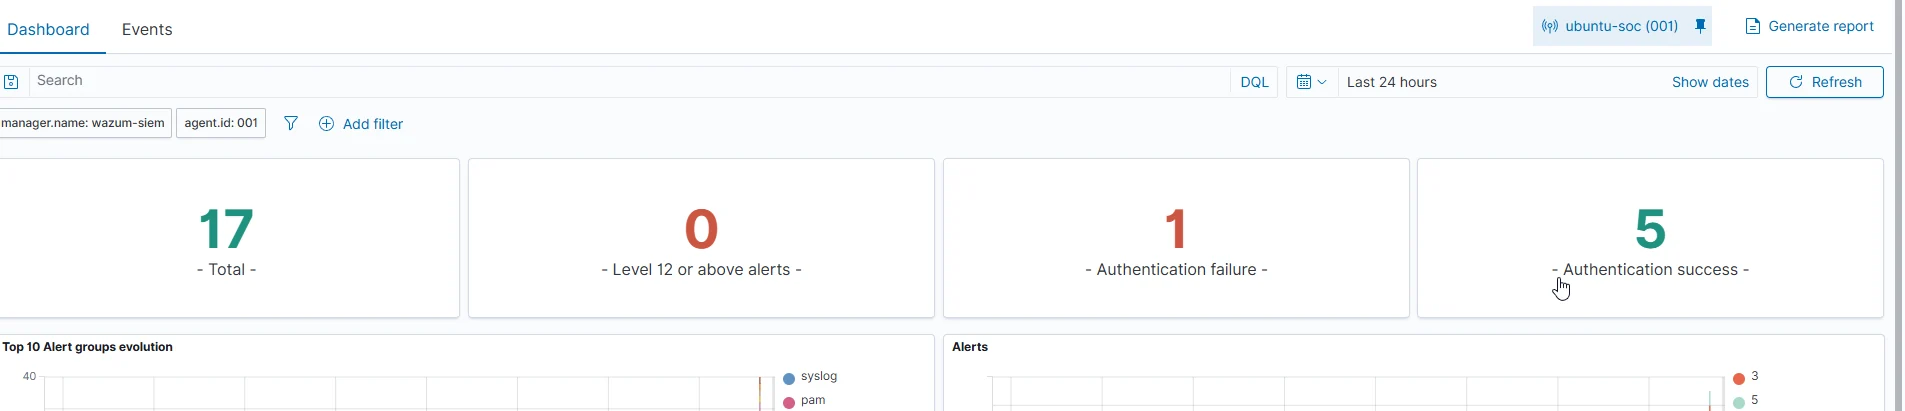The height and width of the screenshot is (411, 1905).
Task: Select manager.name: wazum-siem filter pill
Action: (85, 123)
